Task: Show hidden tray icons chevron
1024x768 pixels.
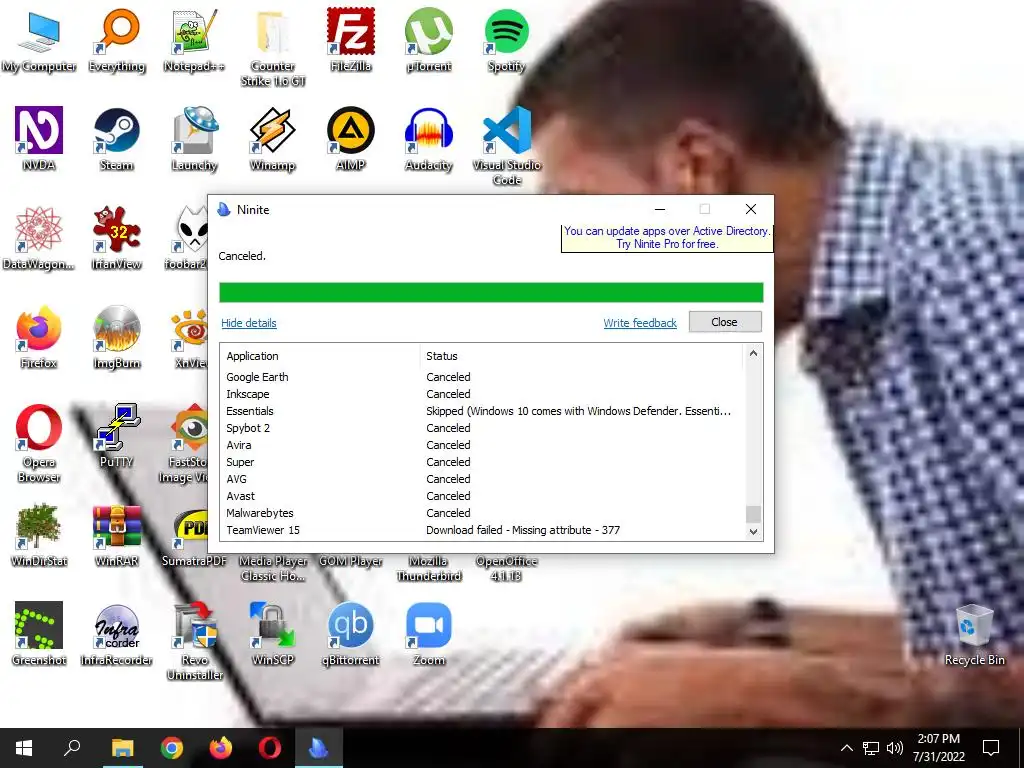Action: pyautogui.click(x=846, y=748)
